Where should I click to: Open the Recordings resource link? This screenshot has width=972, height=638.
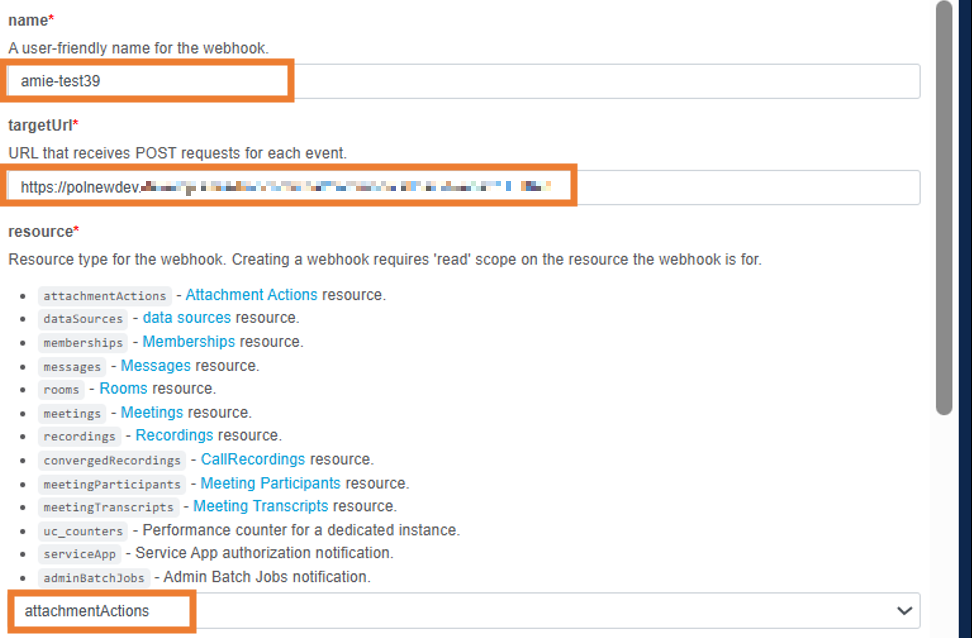[x=174, y=435]
